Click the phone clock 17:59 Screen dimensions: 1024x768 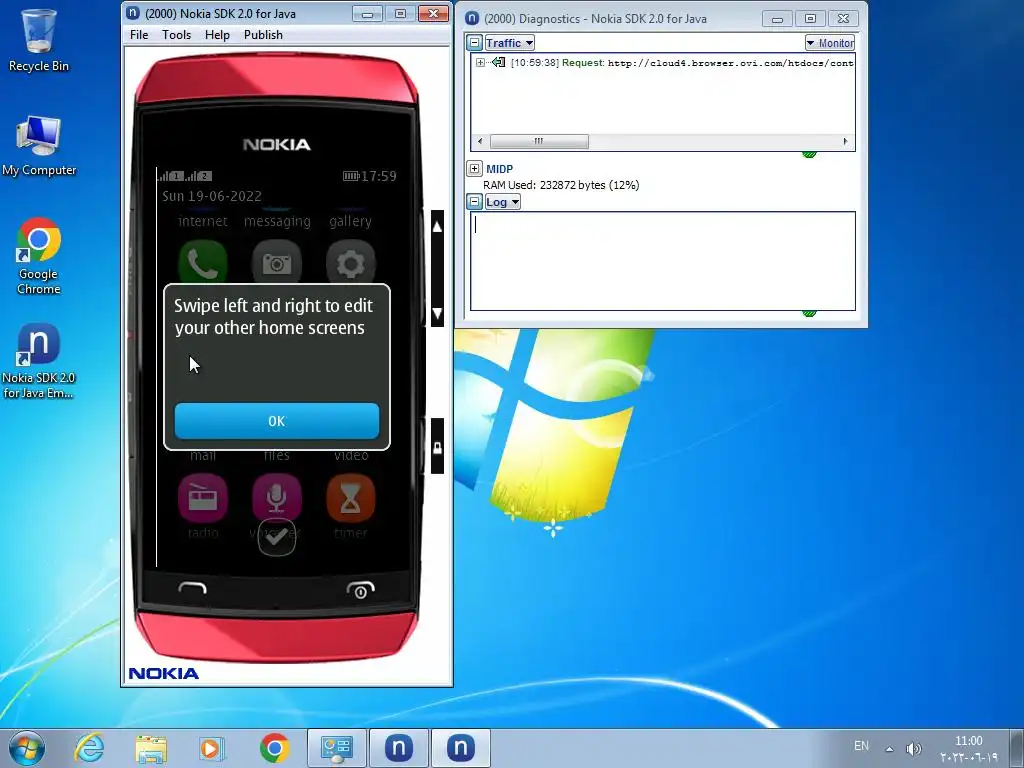[378, 176]
